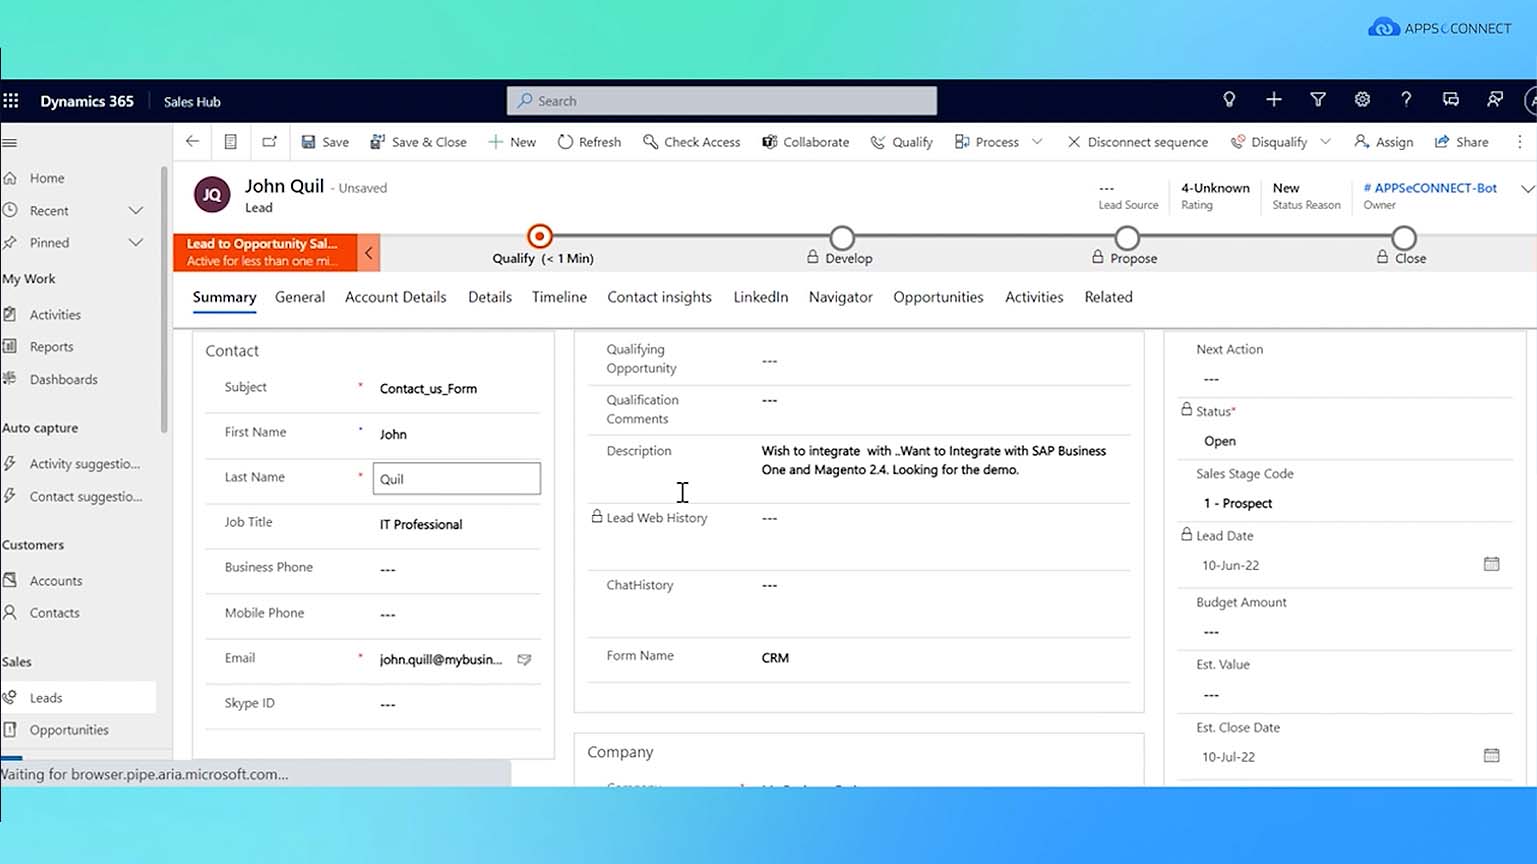Select the Develop stage circle
This screenshot has height=864, width=1537.
[x=842, y=238]
